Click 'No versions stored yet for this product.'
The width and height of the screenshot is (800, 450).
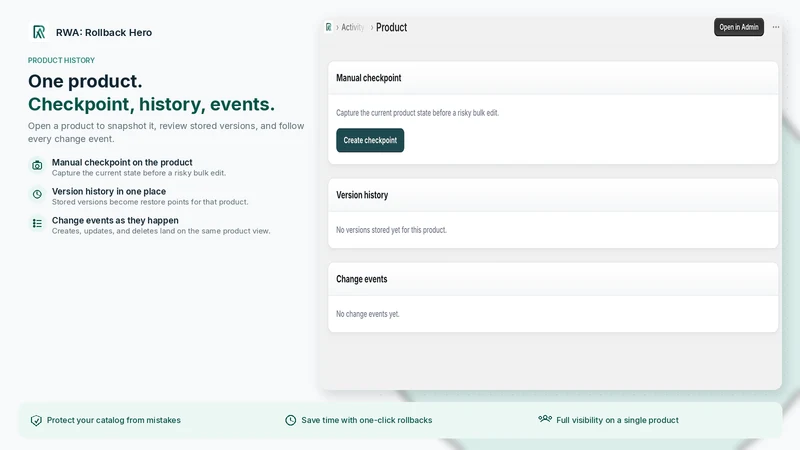tap(391, 230)
